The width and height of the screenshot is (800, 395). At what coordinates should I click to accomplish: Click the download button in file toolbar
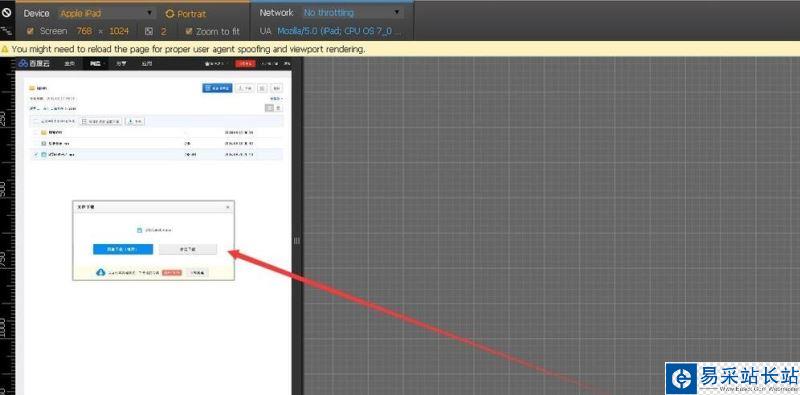pos(135,121)
